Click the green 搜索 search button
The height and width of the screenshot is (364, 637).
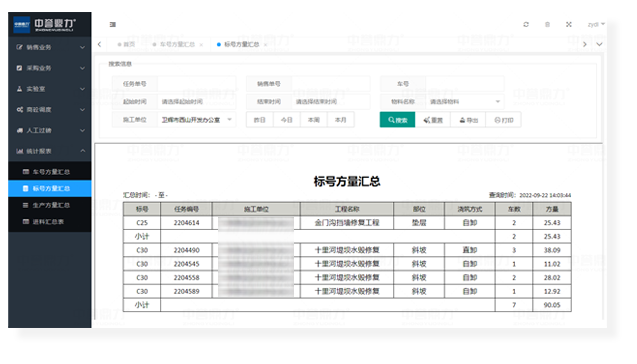pyautogui.click(x=397, y=120)
